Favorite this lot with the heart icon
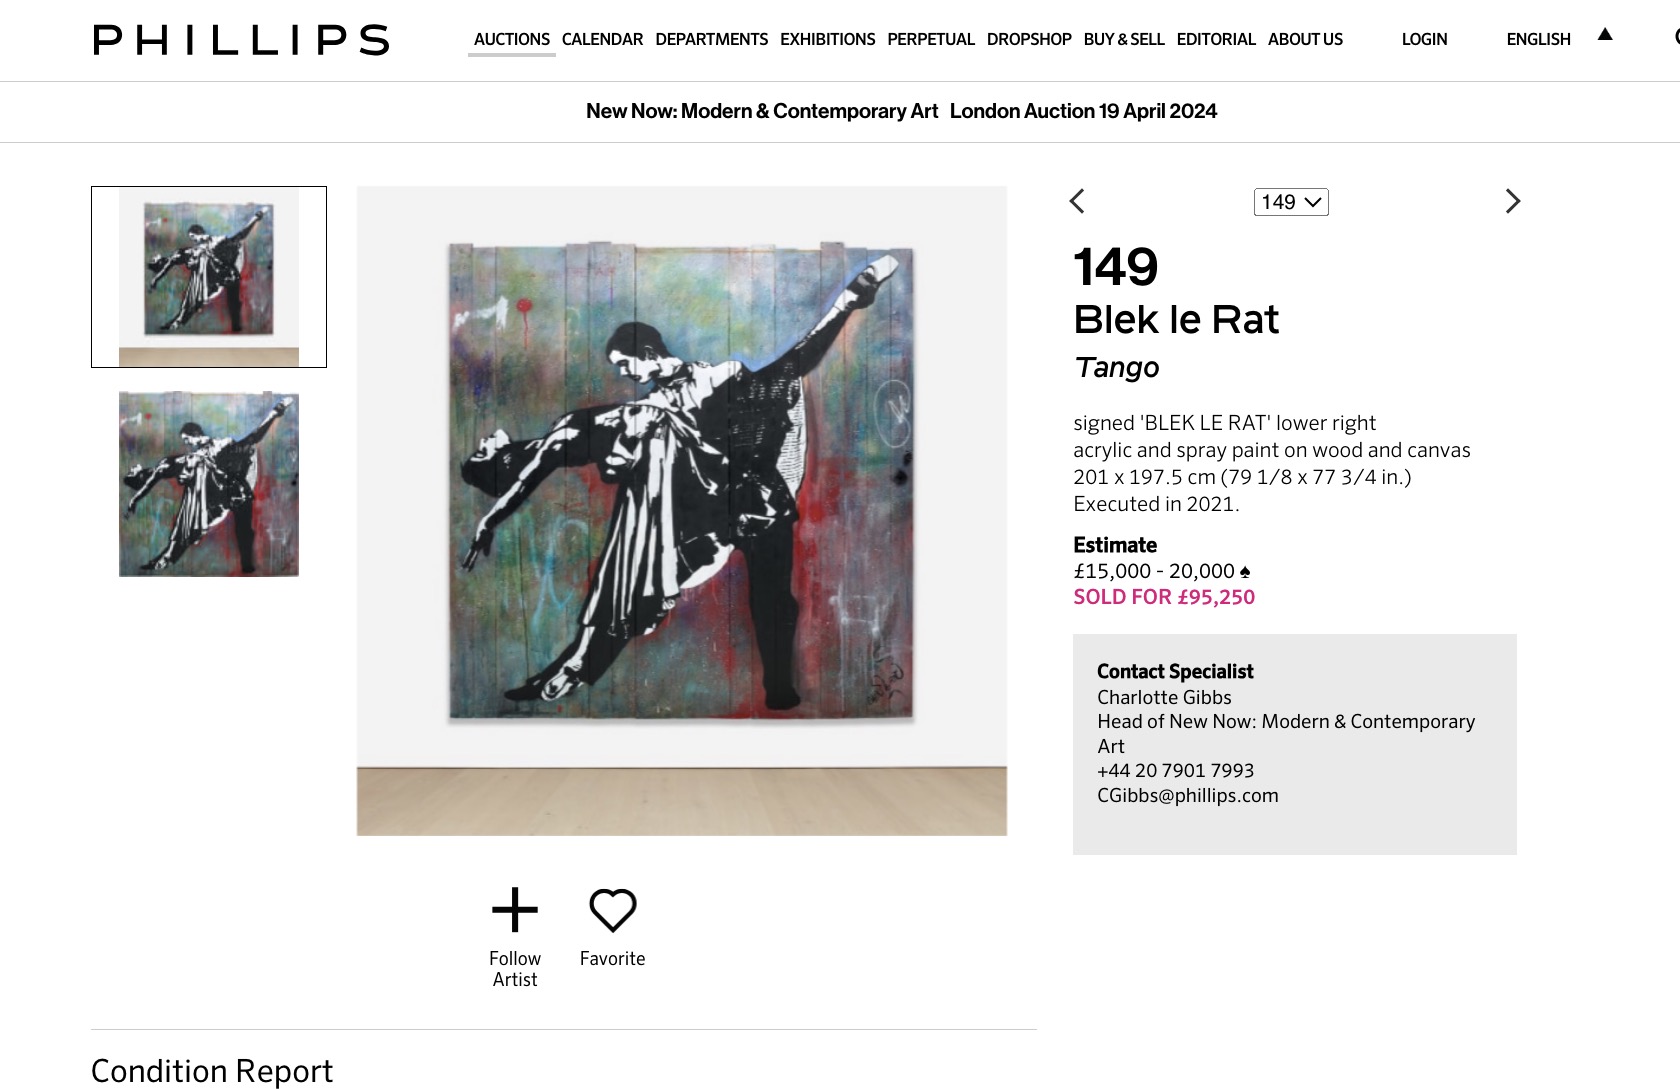 click(613, 910)
